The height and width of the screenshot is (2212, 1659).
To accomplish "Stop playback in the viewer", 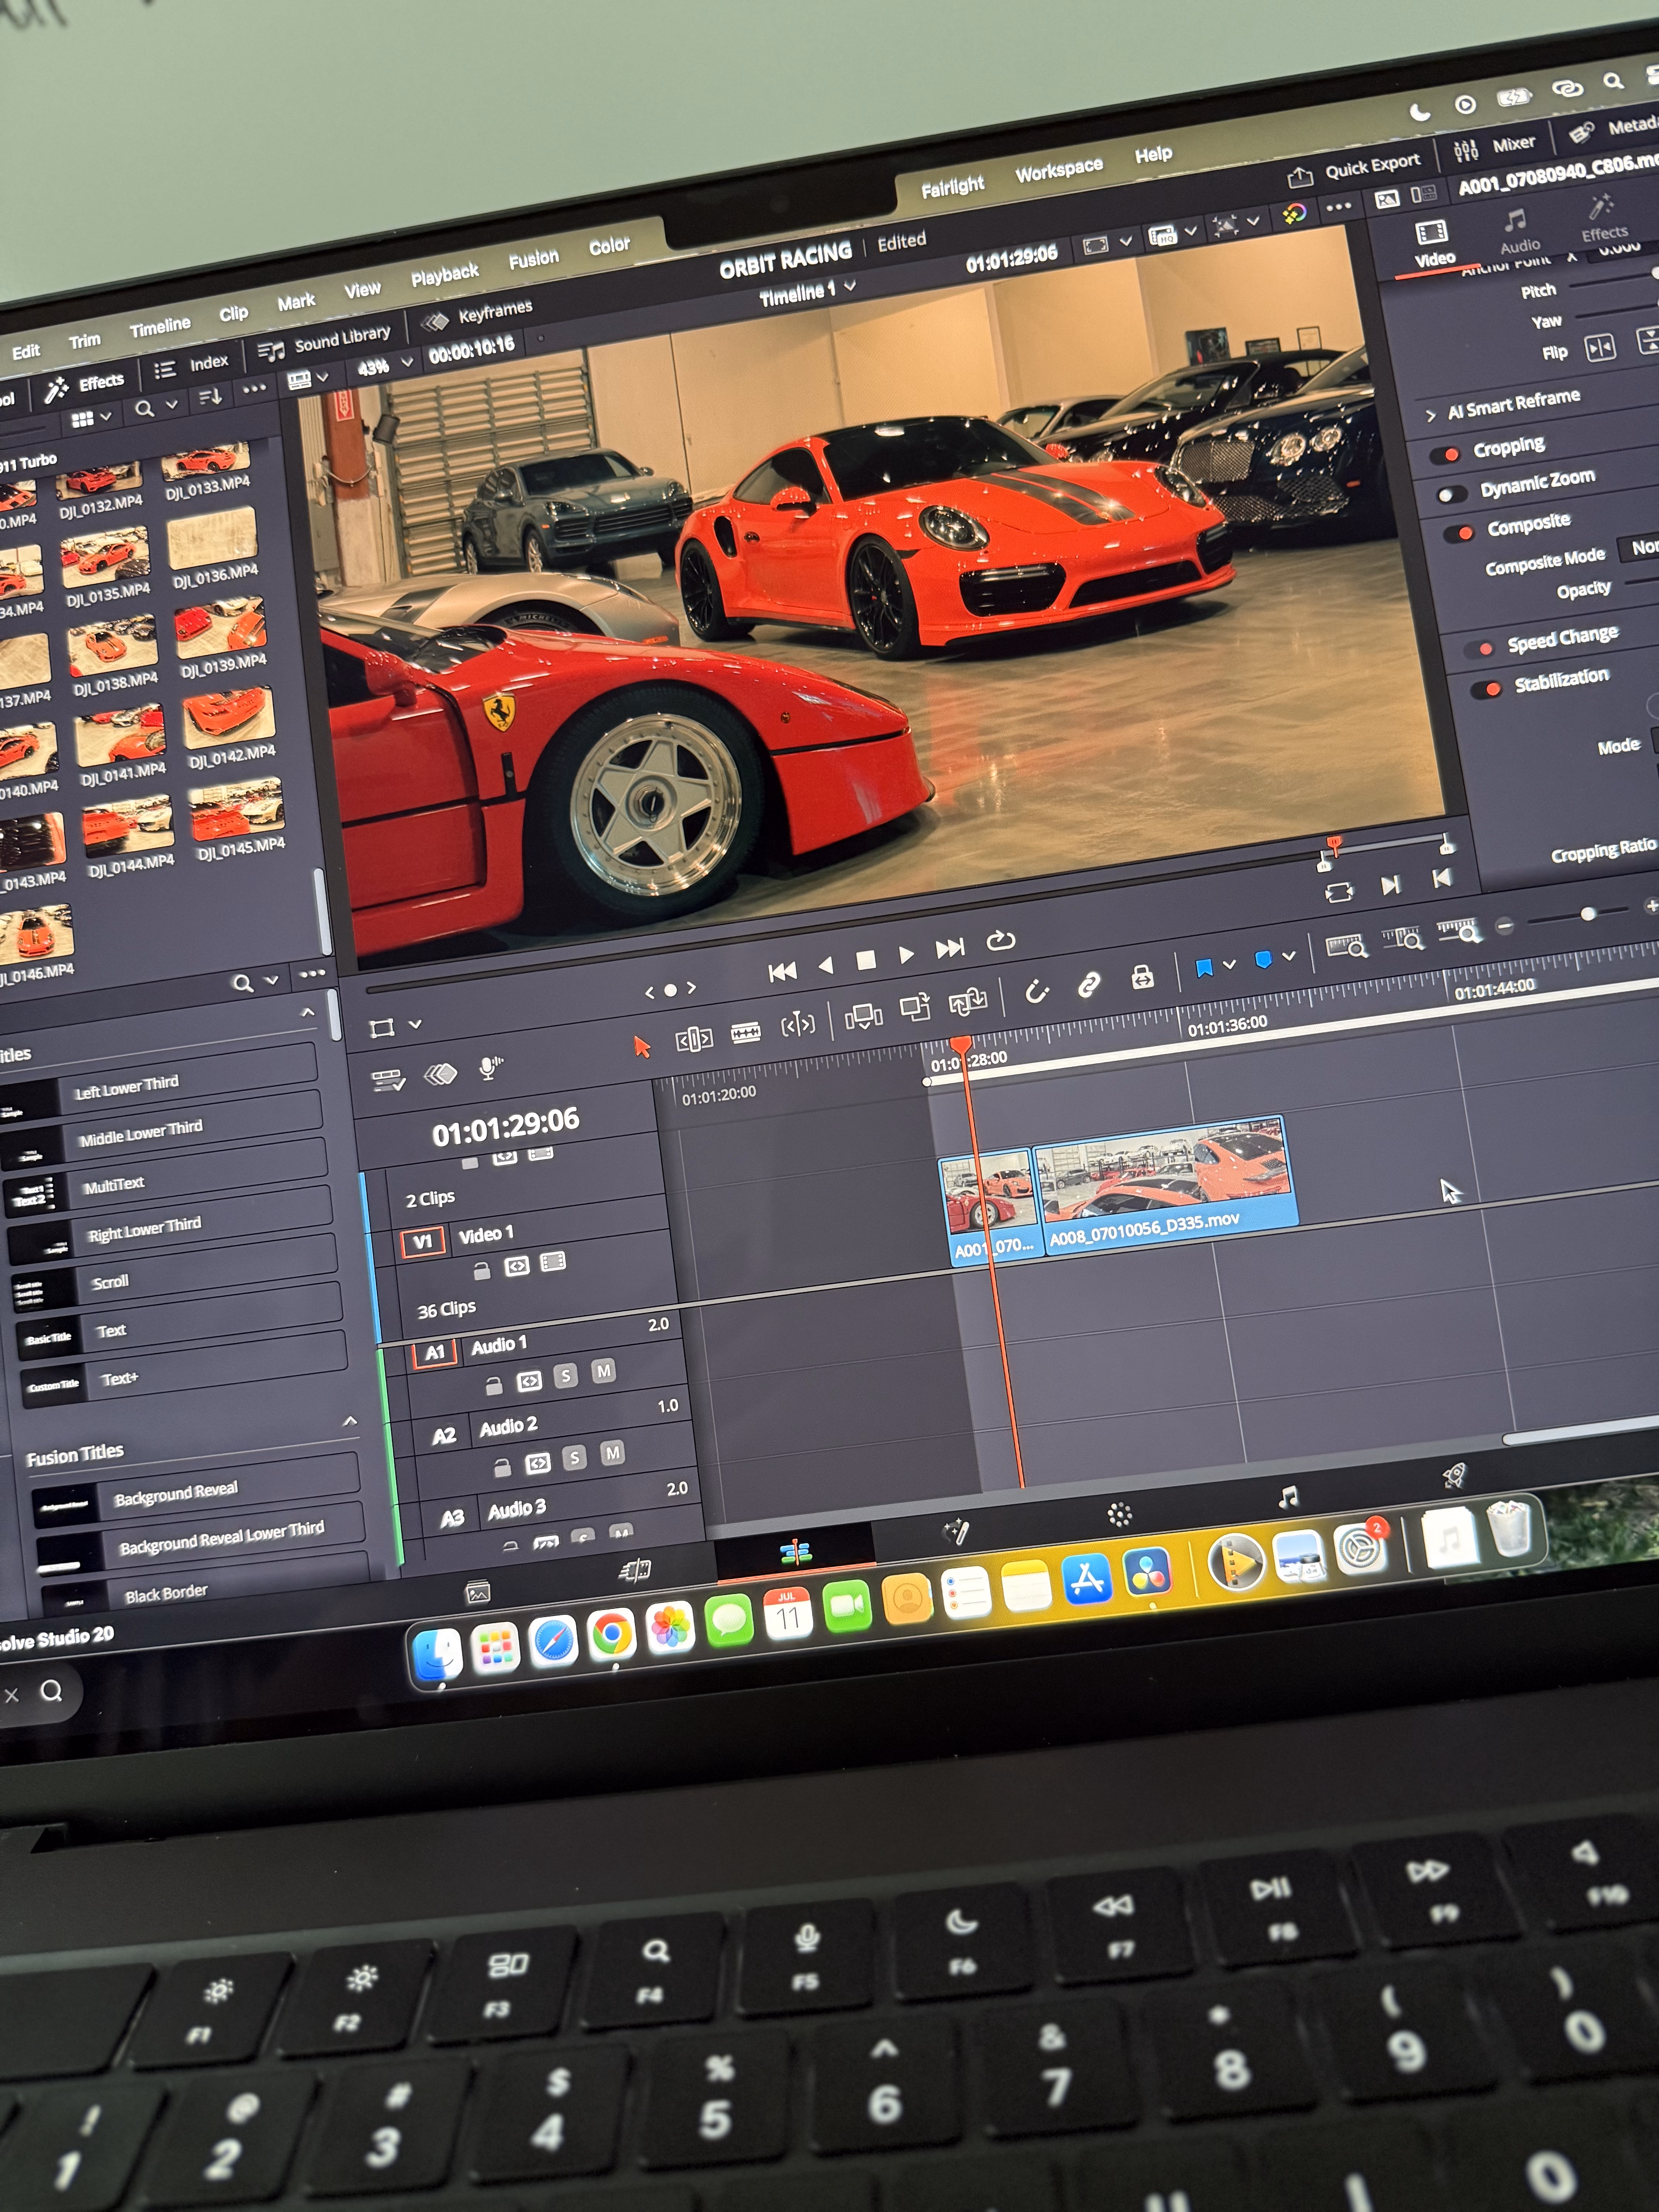I will pos(866,960).
